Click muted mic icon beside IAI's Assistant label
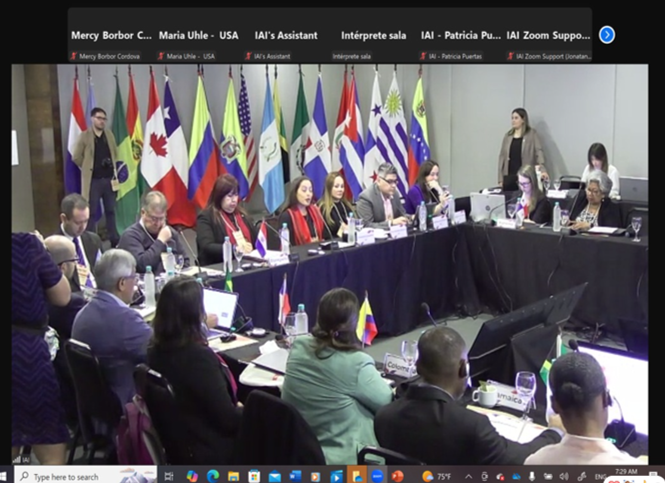The height and width of the screenshot is (483, 665). (x=249, y=56)
